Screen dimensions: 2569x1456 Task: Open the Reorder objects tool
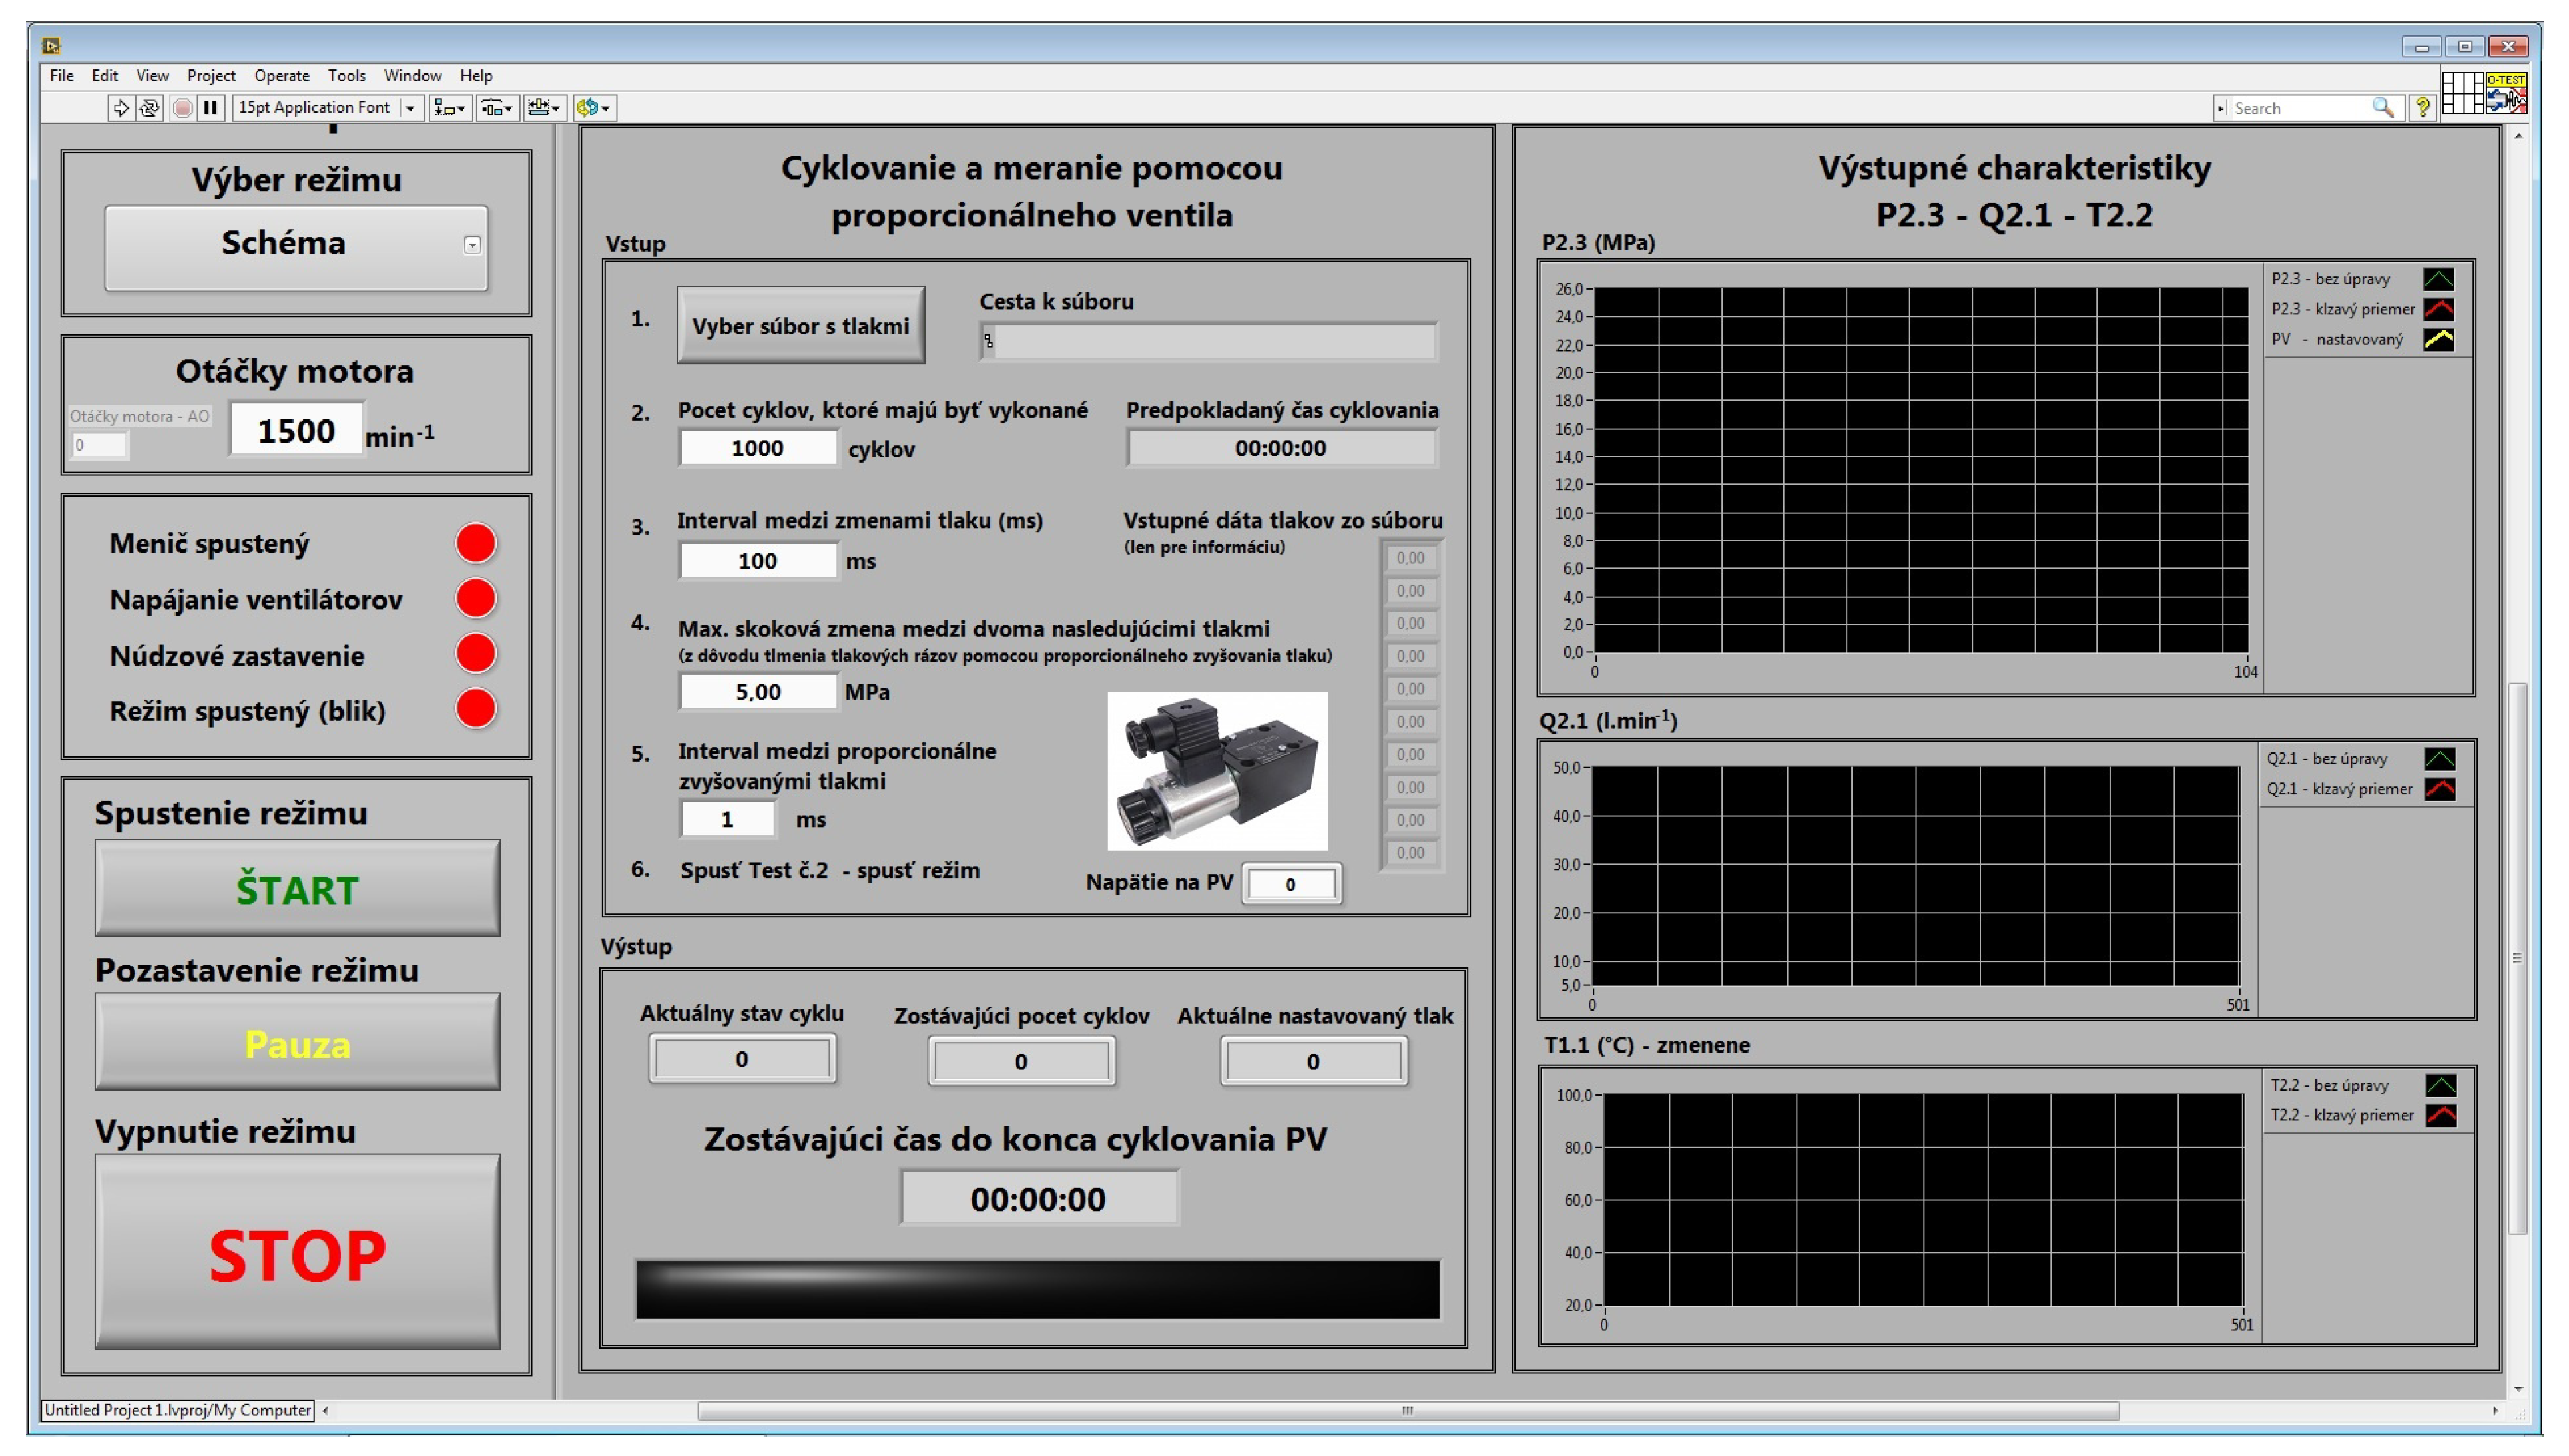[594, 107]
